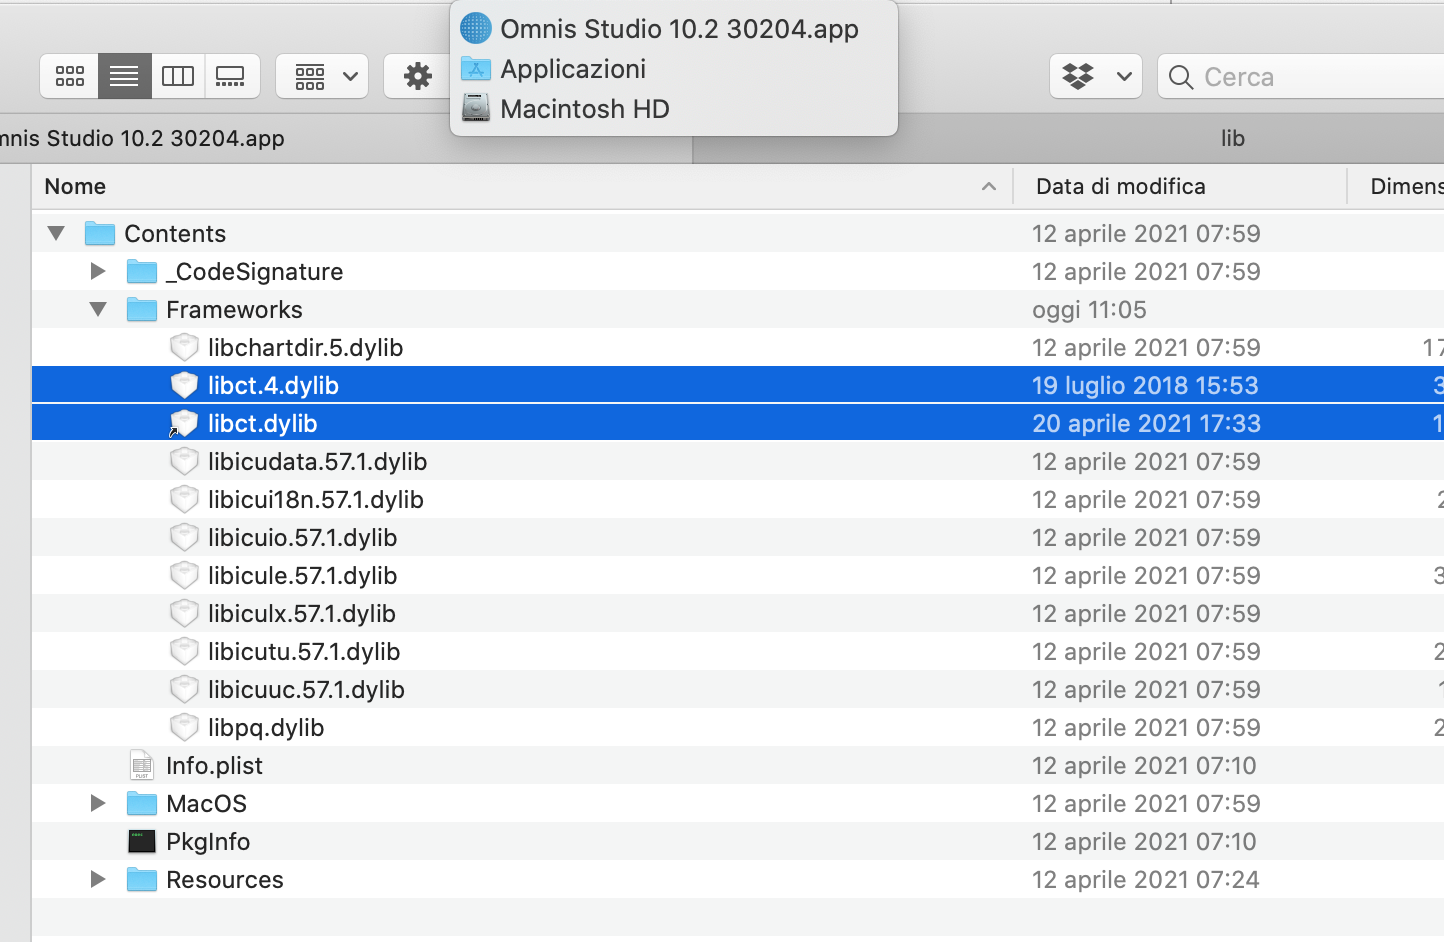
Task: Switch to list view in Finder toolbar
Action: 124,76
